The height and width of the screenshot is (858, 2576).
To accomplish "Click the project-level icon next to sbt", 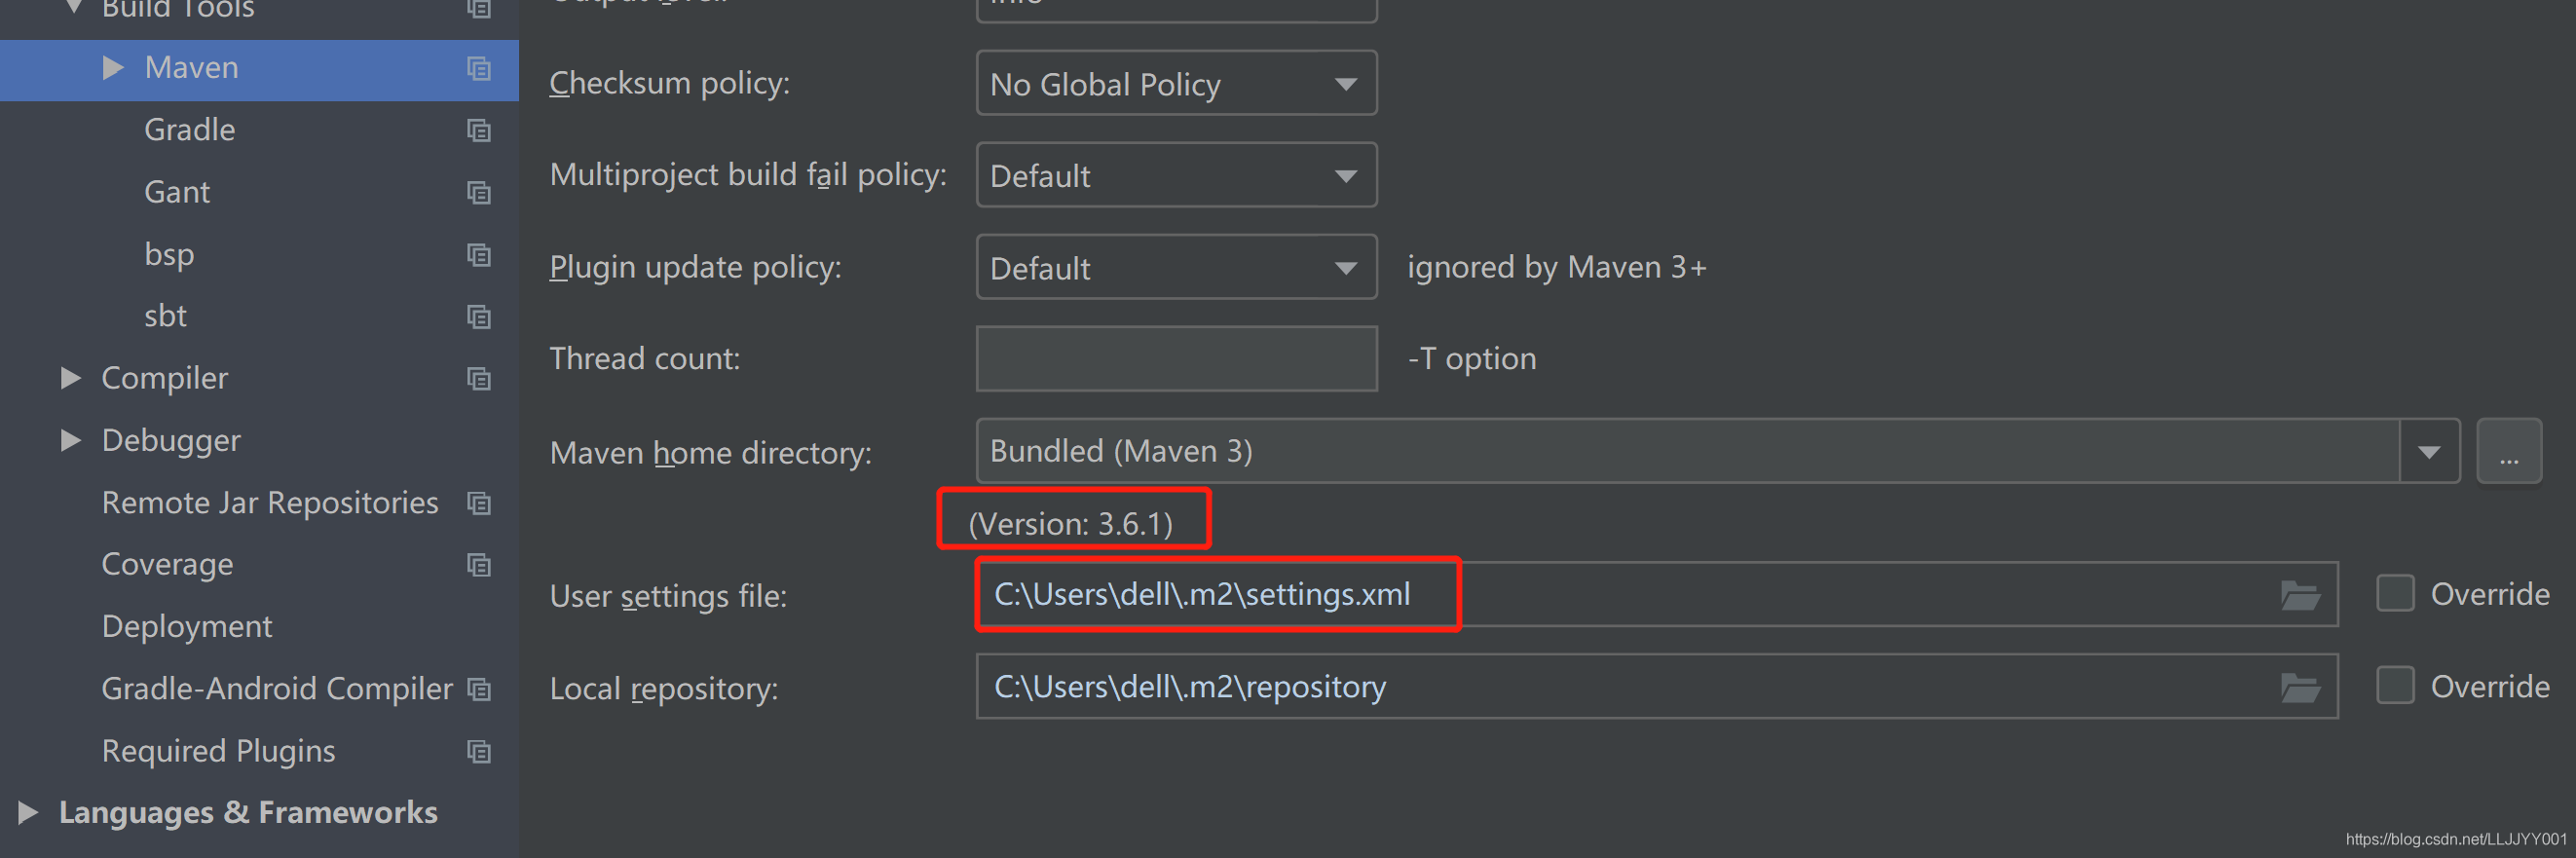I will click(x=479, y=317).
